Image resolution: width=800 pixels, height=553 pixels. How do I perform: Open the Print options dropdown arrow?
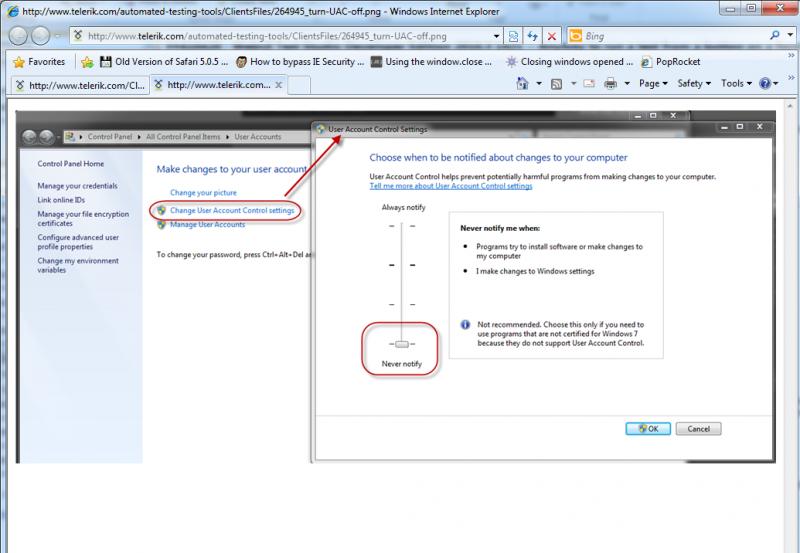pos(627,83)
